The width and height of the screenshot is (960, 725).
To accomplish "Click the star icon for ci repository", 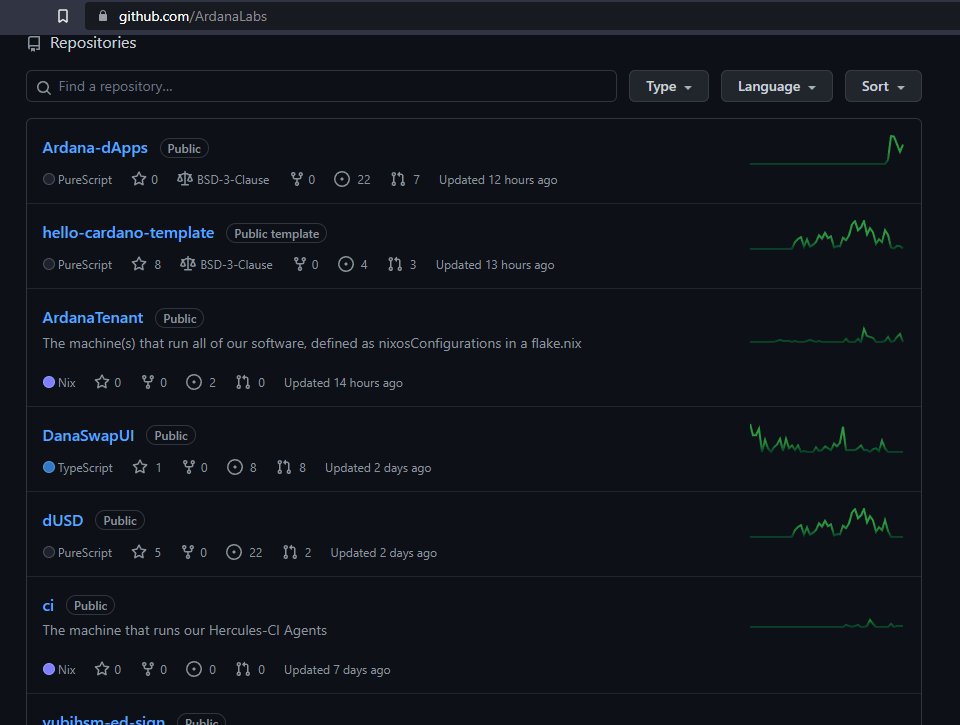I will (102, 669).
